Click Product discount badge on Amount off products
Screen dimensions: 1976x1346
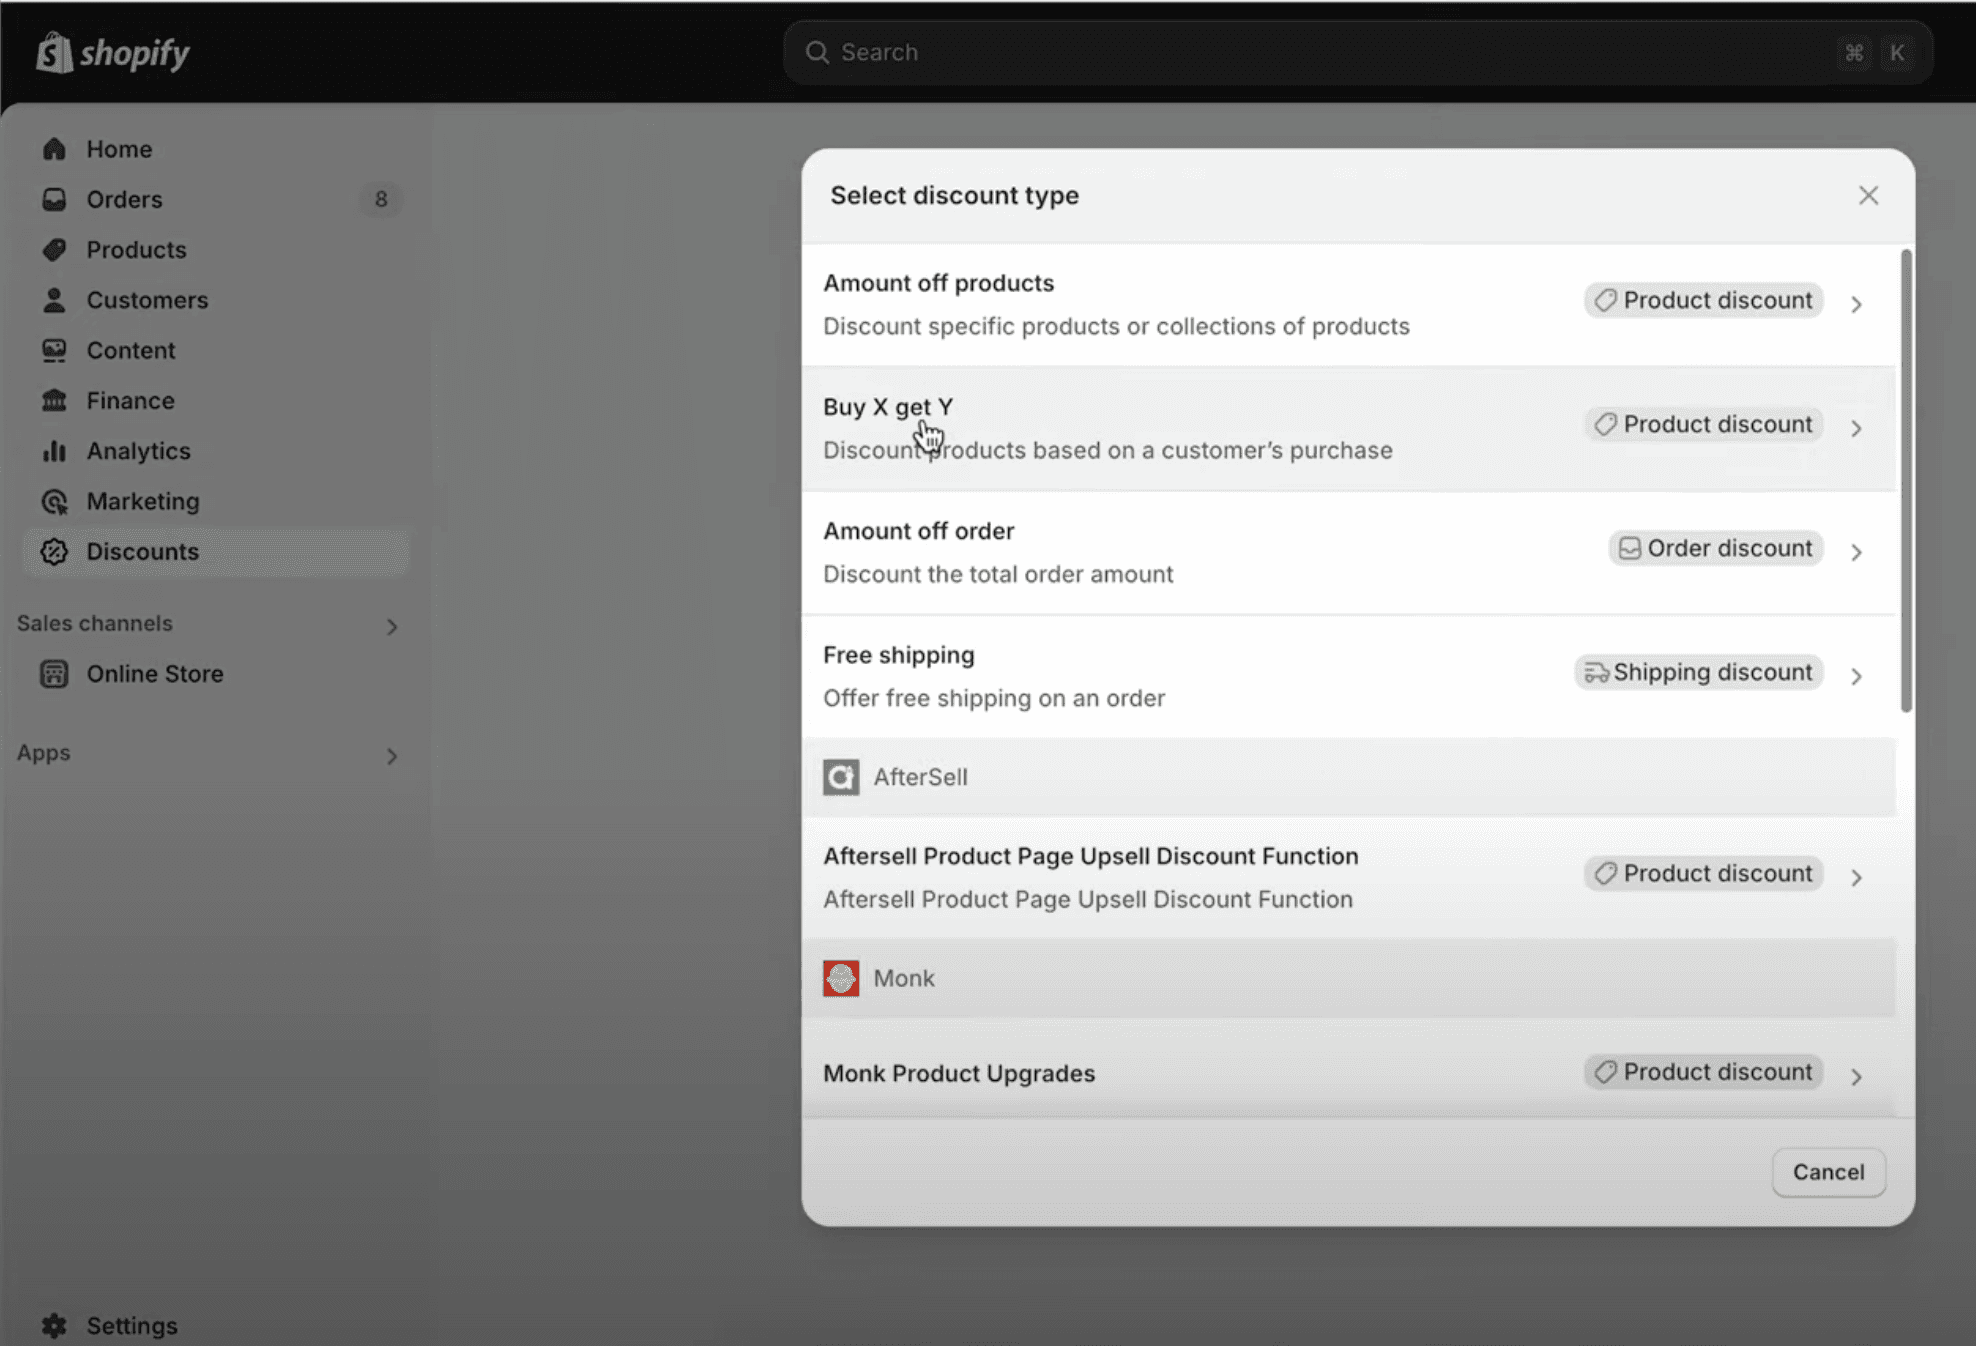pos(1704,300)
